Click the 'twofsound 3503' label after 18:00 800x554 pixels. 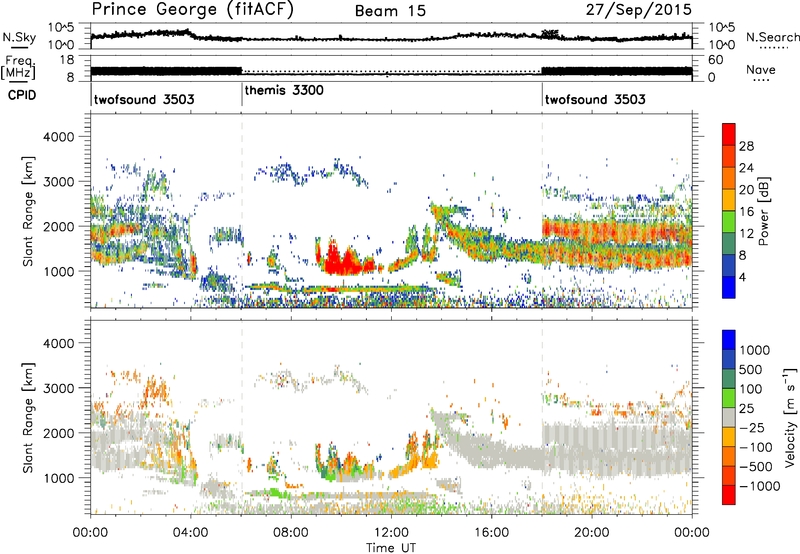[595, 99]
